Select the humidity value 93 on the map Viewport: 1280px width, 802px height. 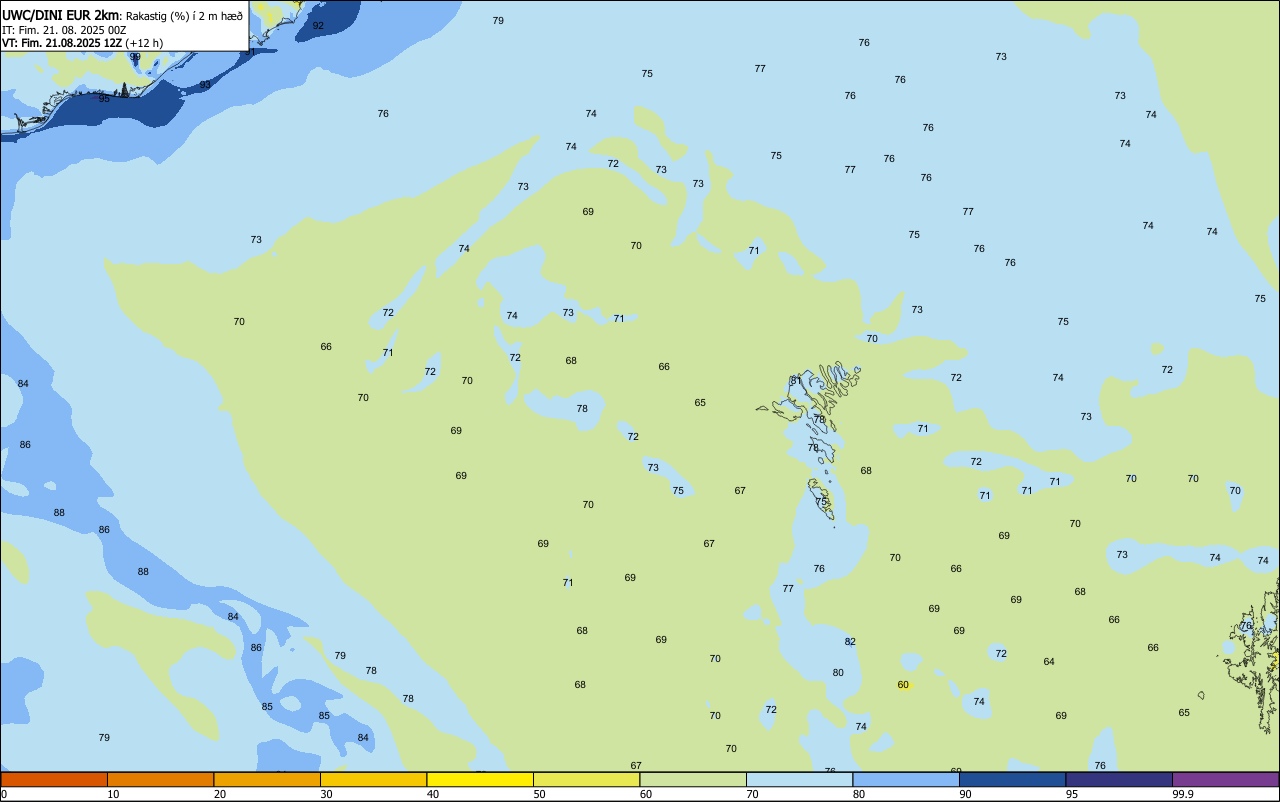pyautogui.click(x=205, y=85)
